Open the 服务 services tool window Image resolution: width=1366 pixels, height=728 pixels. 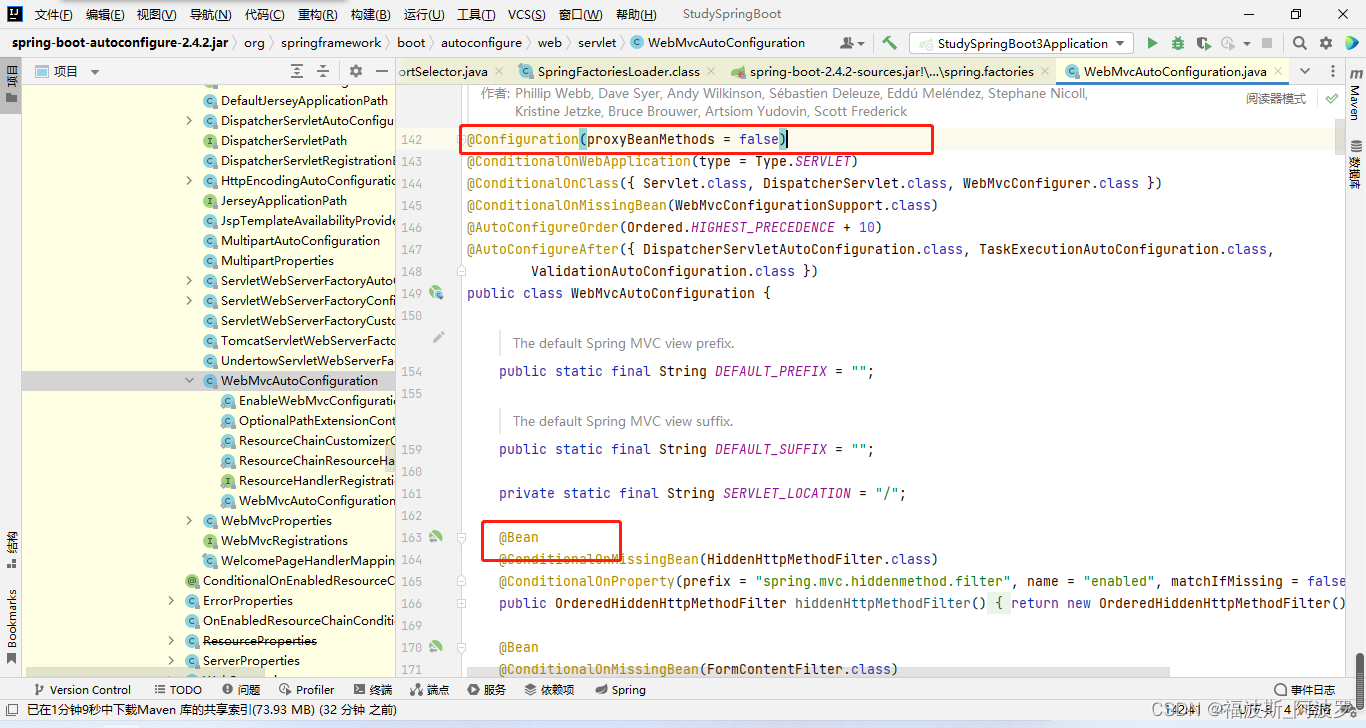(487, 689)
